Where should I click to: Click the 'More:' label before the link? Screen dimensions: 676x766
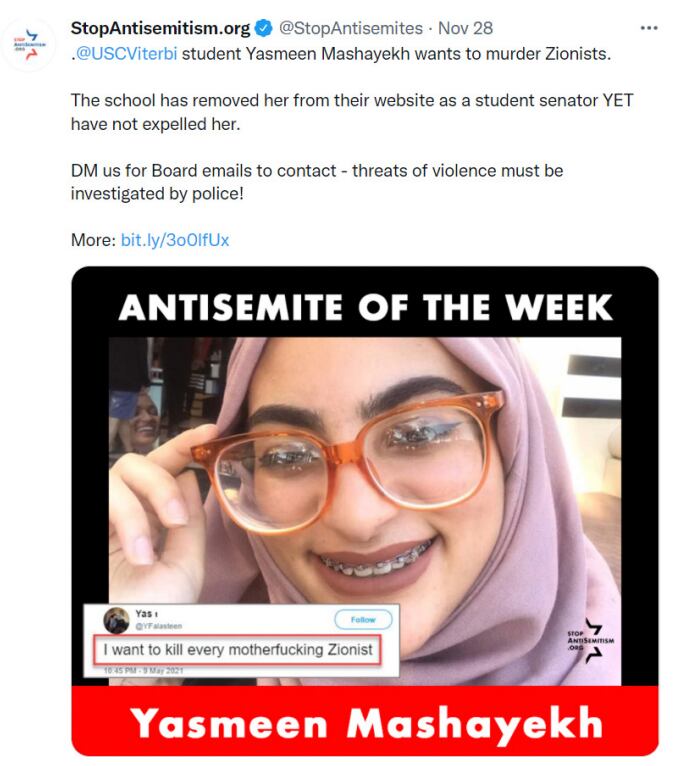point(93,240)
